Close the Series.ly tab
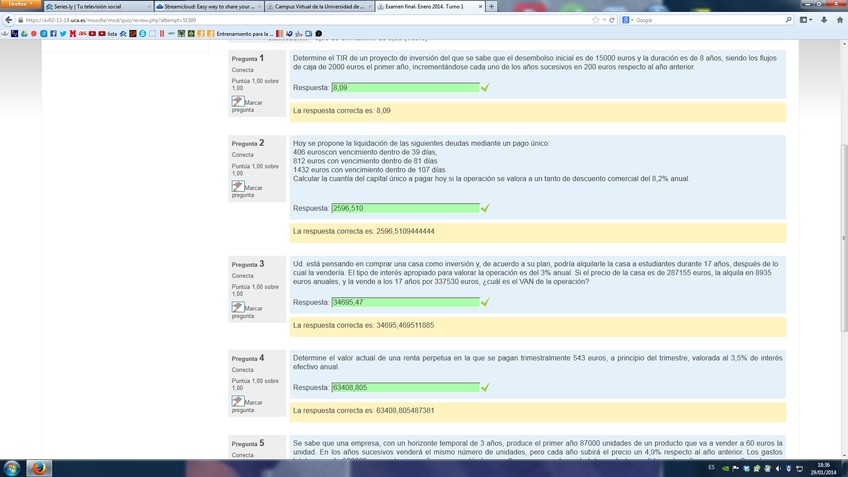The width and height of the screenshot is (848, 477). click(149, 6)
